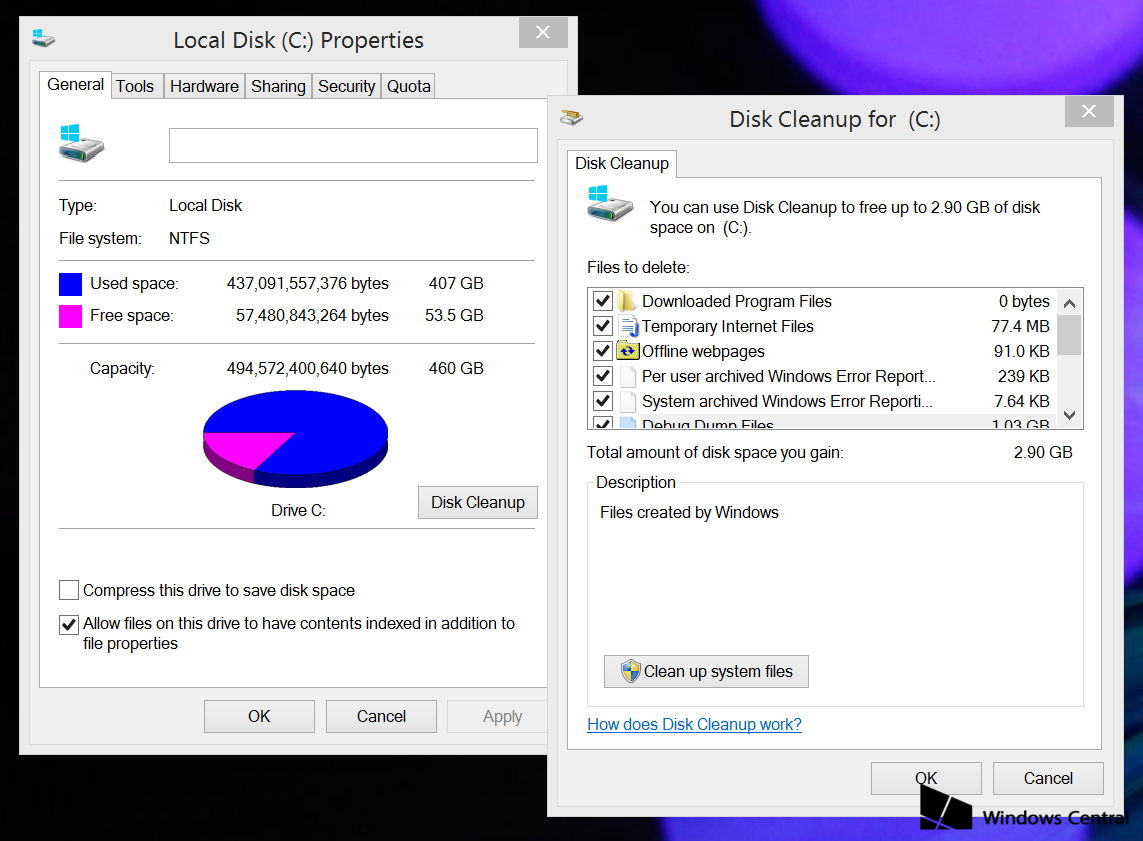Enable compress this drive to save disk space

point(68,590)
